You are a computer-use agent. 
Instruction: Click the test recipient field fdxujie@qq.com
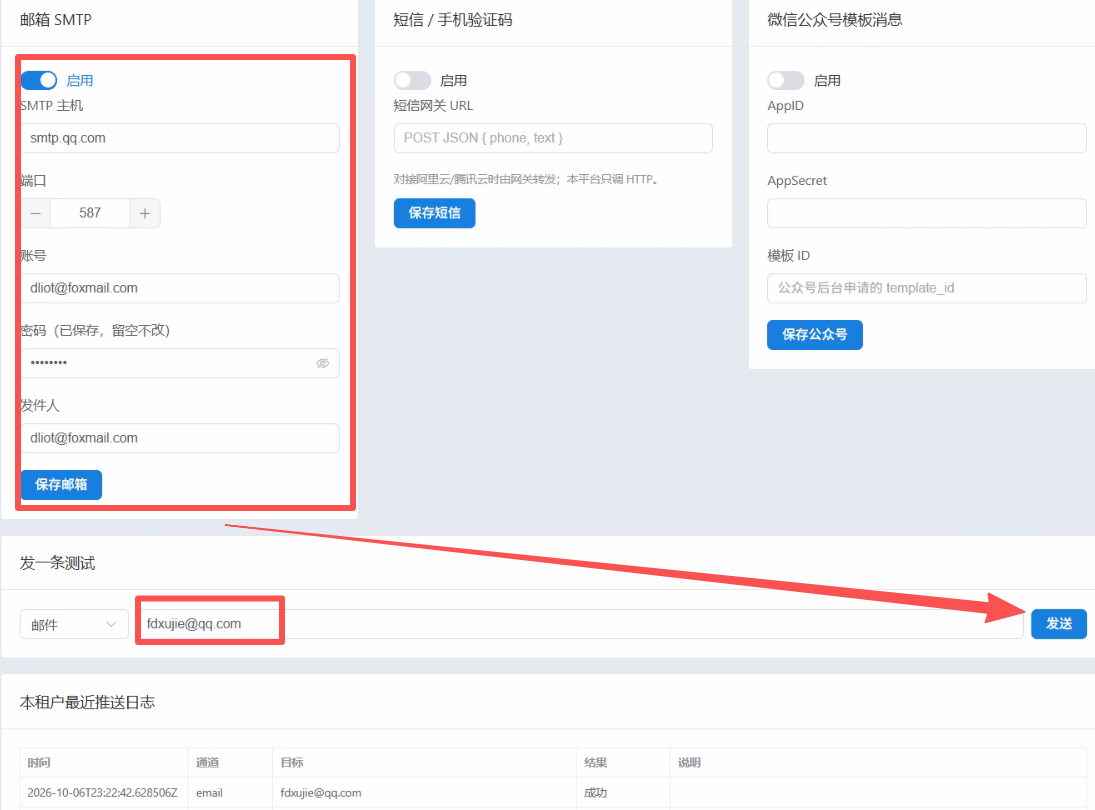pyautogui.click(x=580, y=624)
